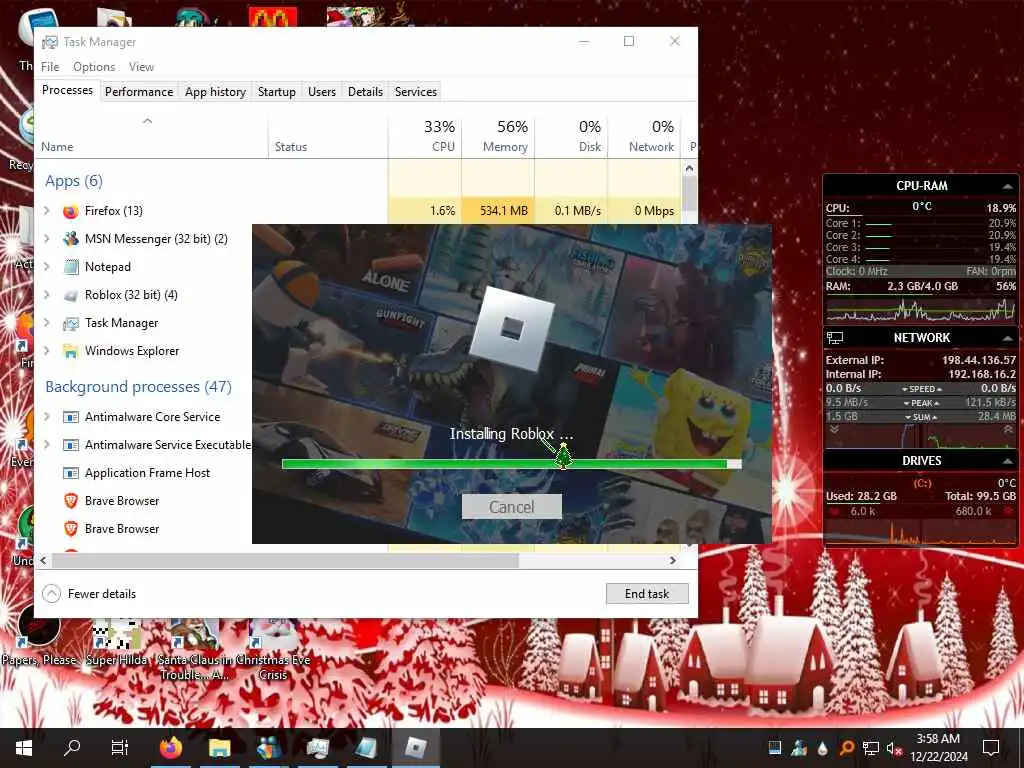Click the Background processes (47) heading
The image size is (1024, 768).
tap(138, 387)
